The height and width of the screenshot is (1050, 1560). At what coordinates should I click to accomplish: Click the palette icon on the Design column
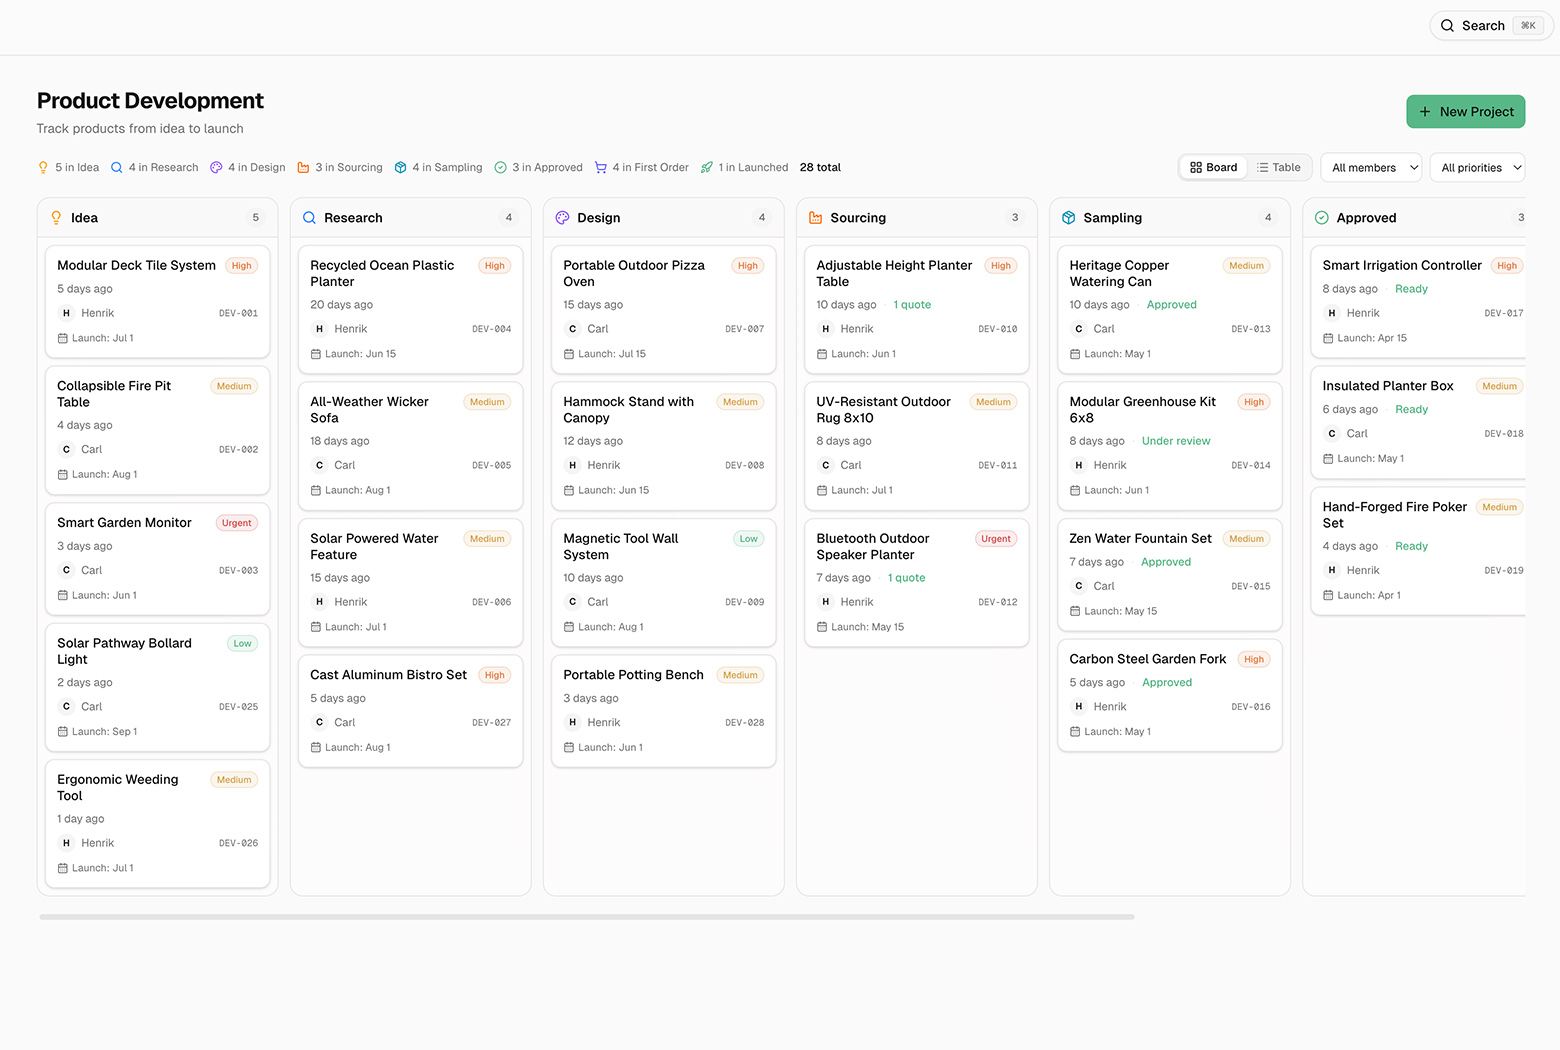point(563,217)
